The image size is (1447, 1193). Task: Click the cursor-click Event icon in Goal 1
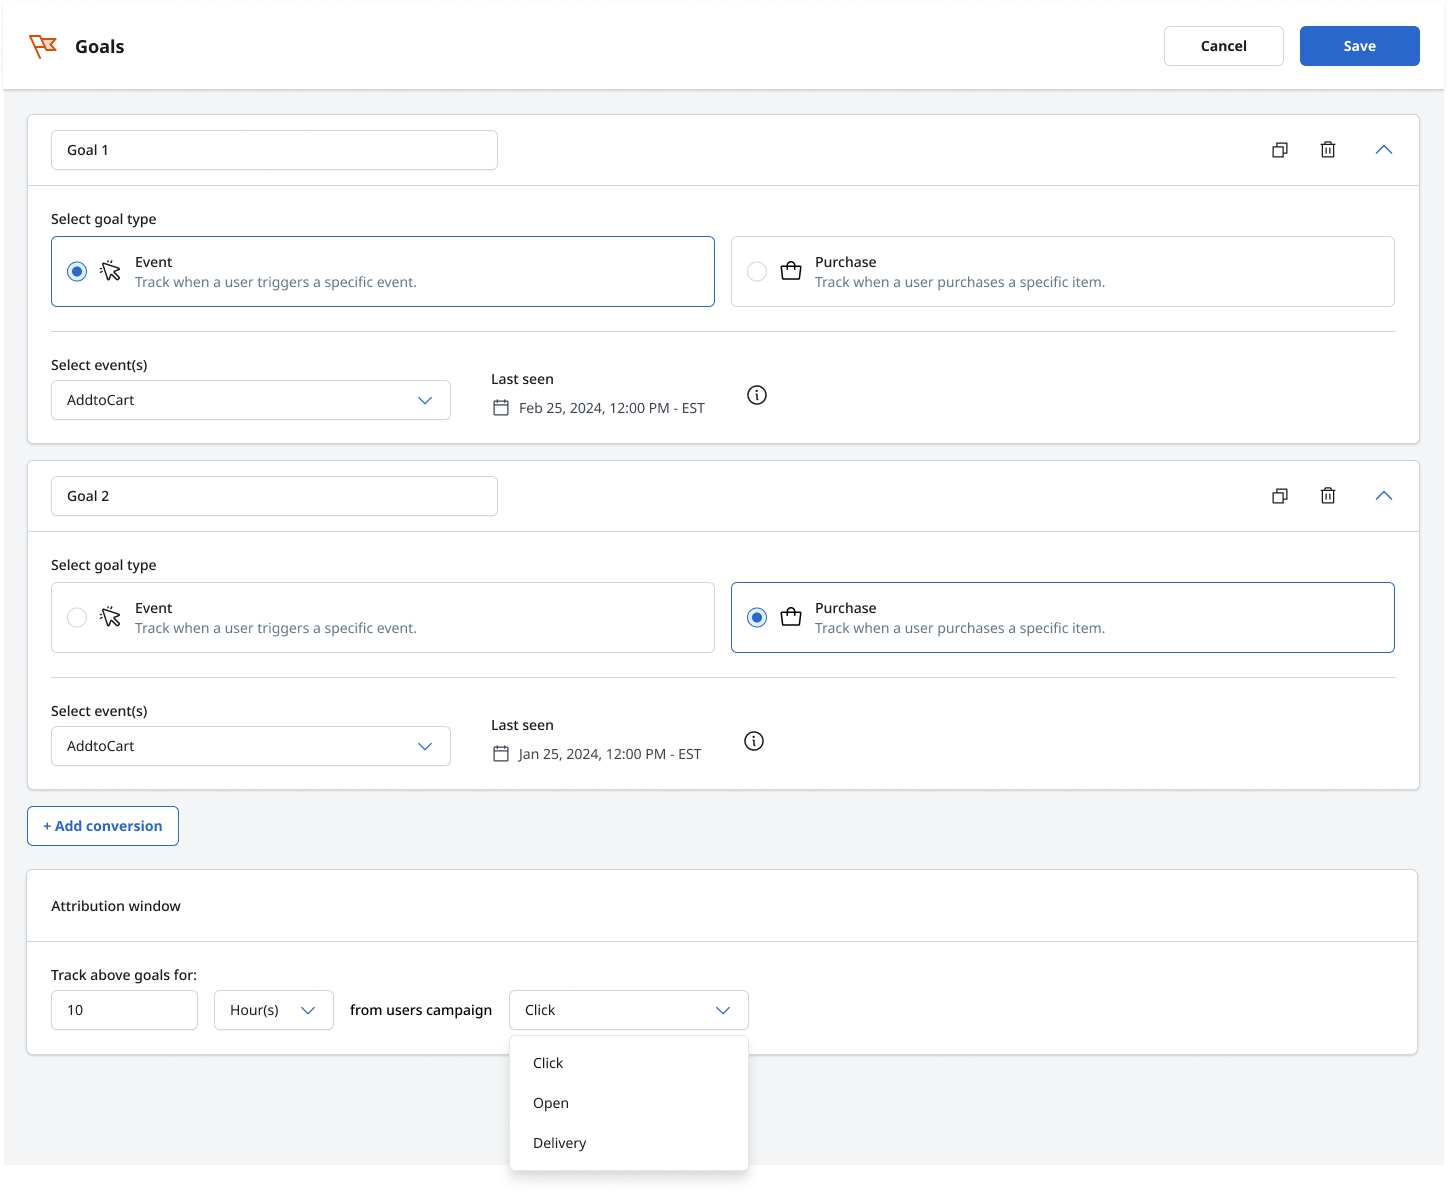pyautogui.click(x=110, y=271)
